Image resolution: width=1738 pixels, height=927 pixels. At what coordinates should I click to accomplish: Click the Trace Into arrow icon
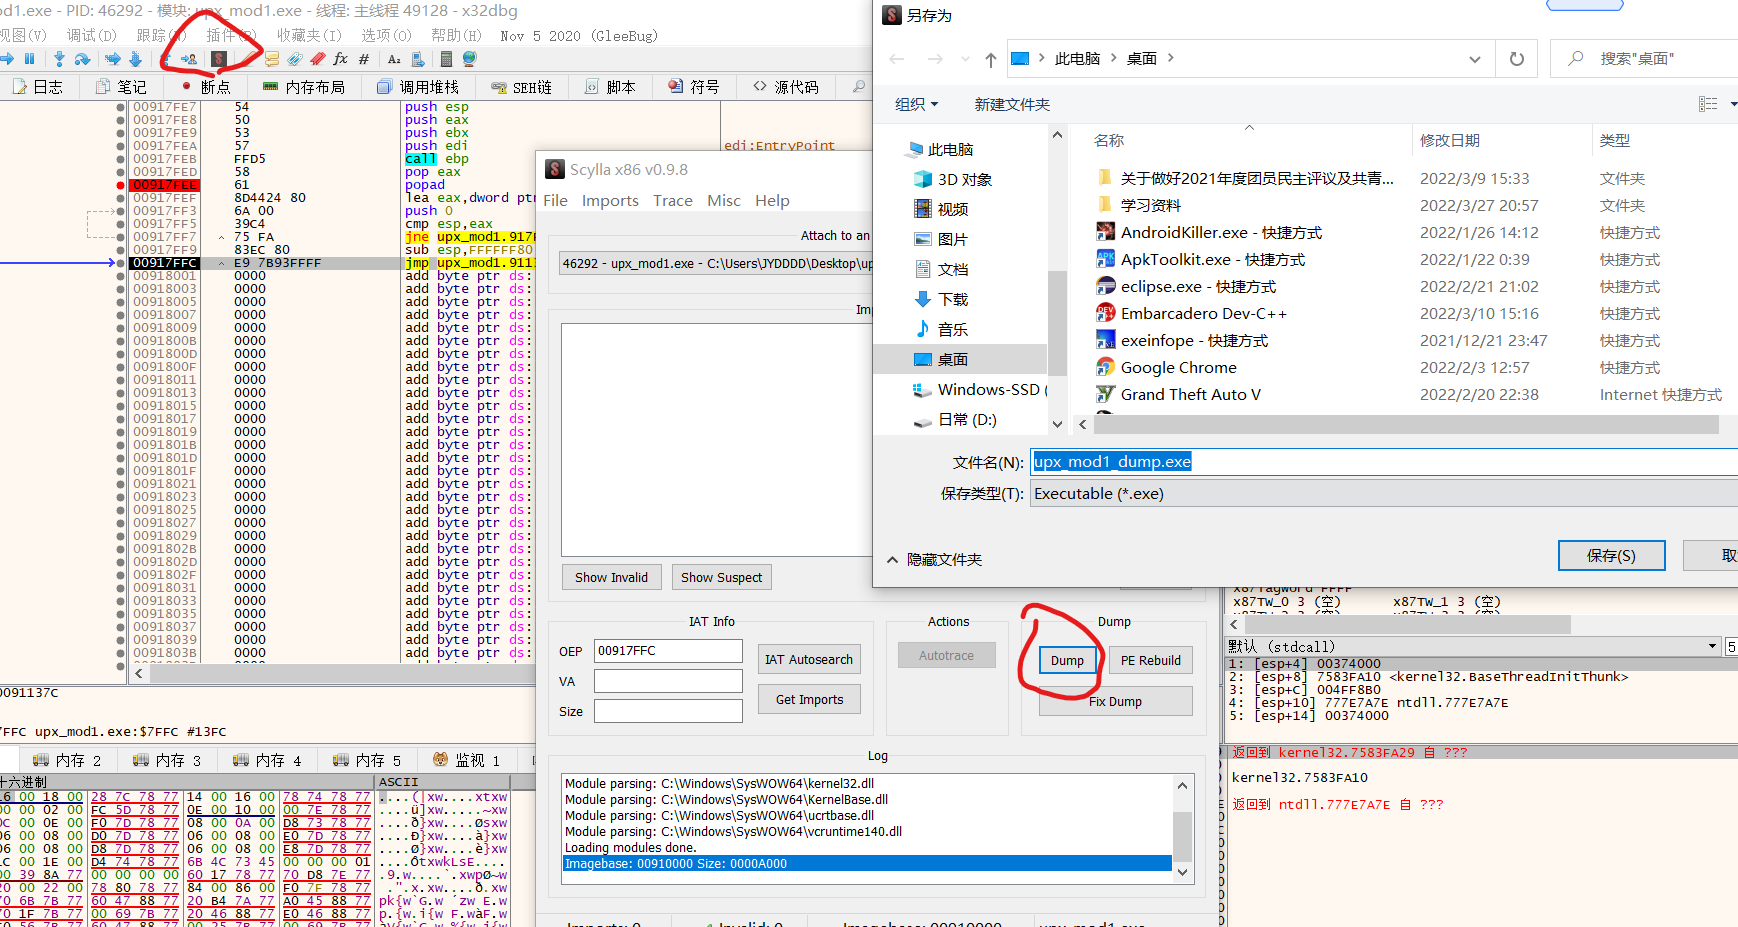pyautogui.click(x=113, y=59)
